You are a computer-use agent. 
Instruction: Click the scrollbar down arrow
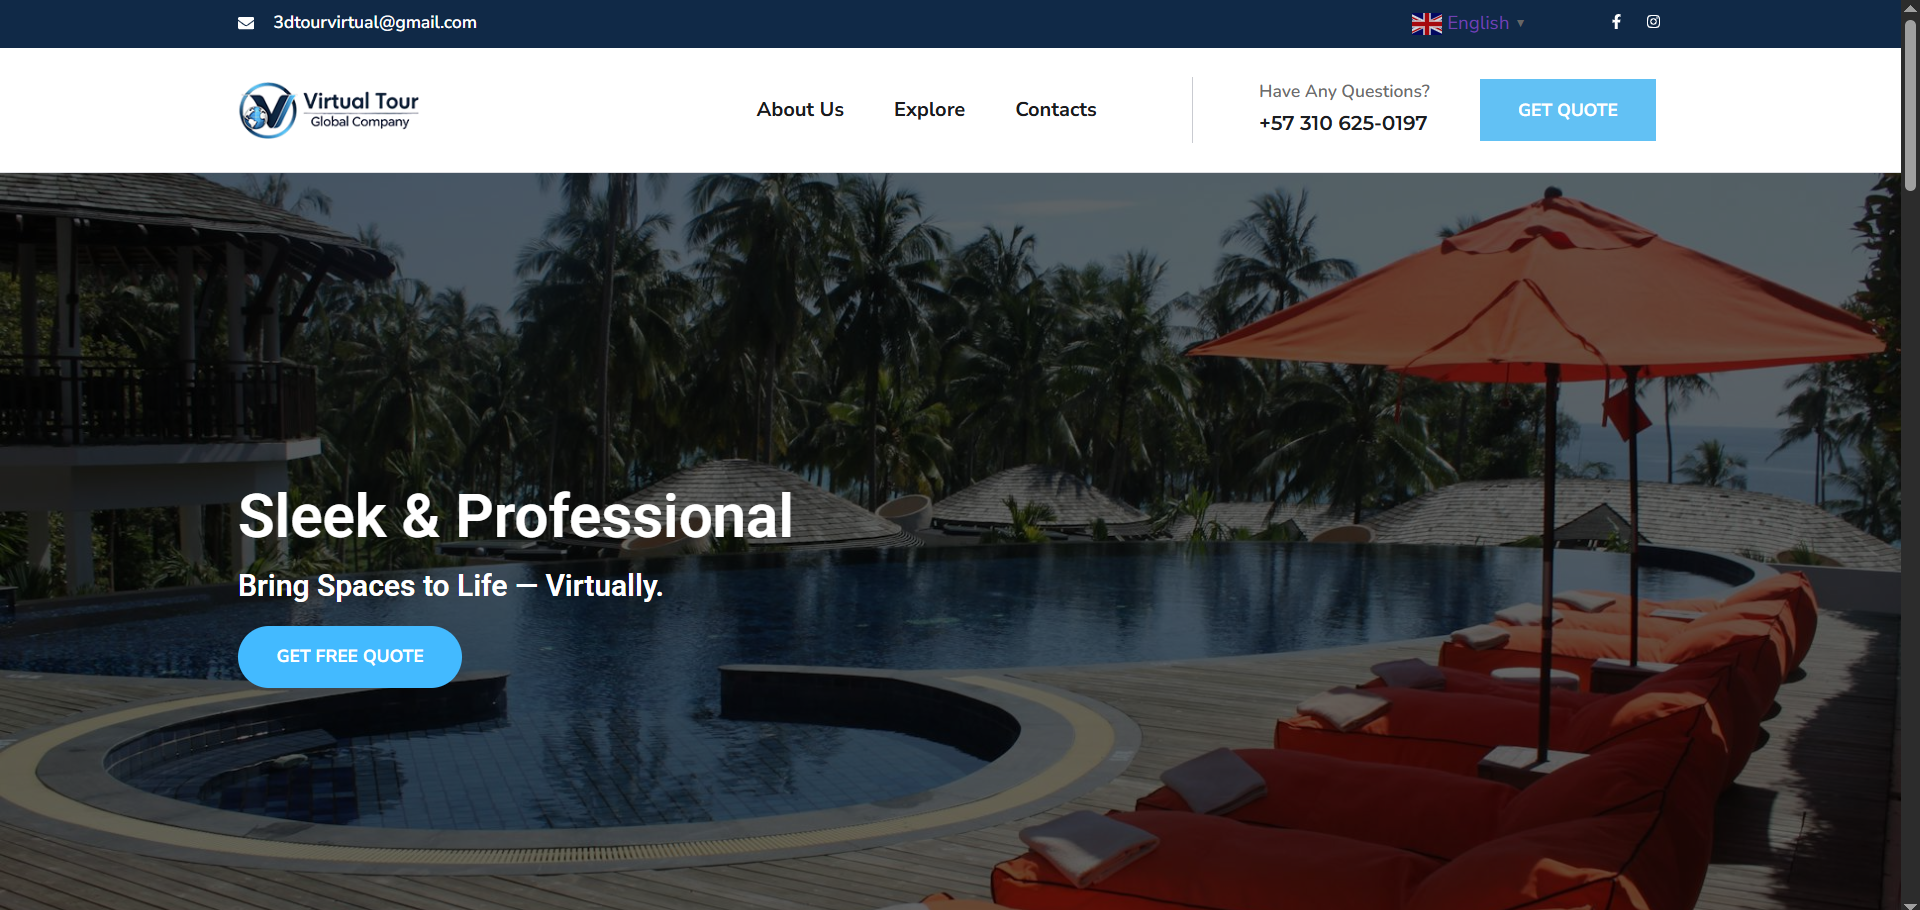tap(1910, 904)
